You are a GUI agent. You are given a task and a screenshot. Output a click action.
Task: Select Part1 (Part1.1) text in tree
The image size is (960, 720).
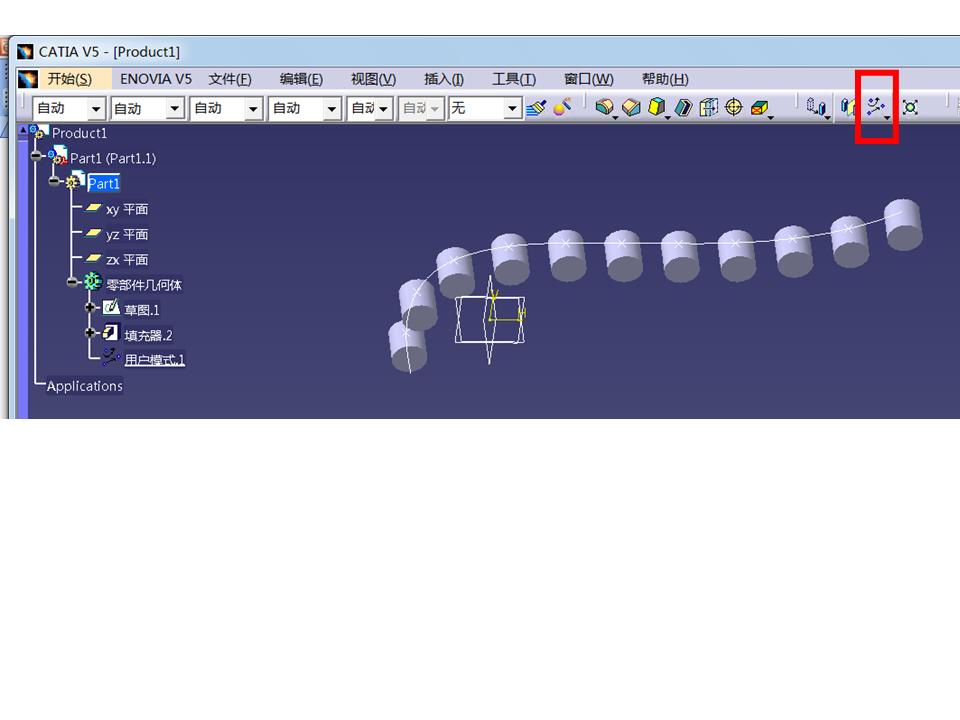click(113, 158)
